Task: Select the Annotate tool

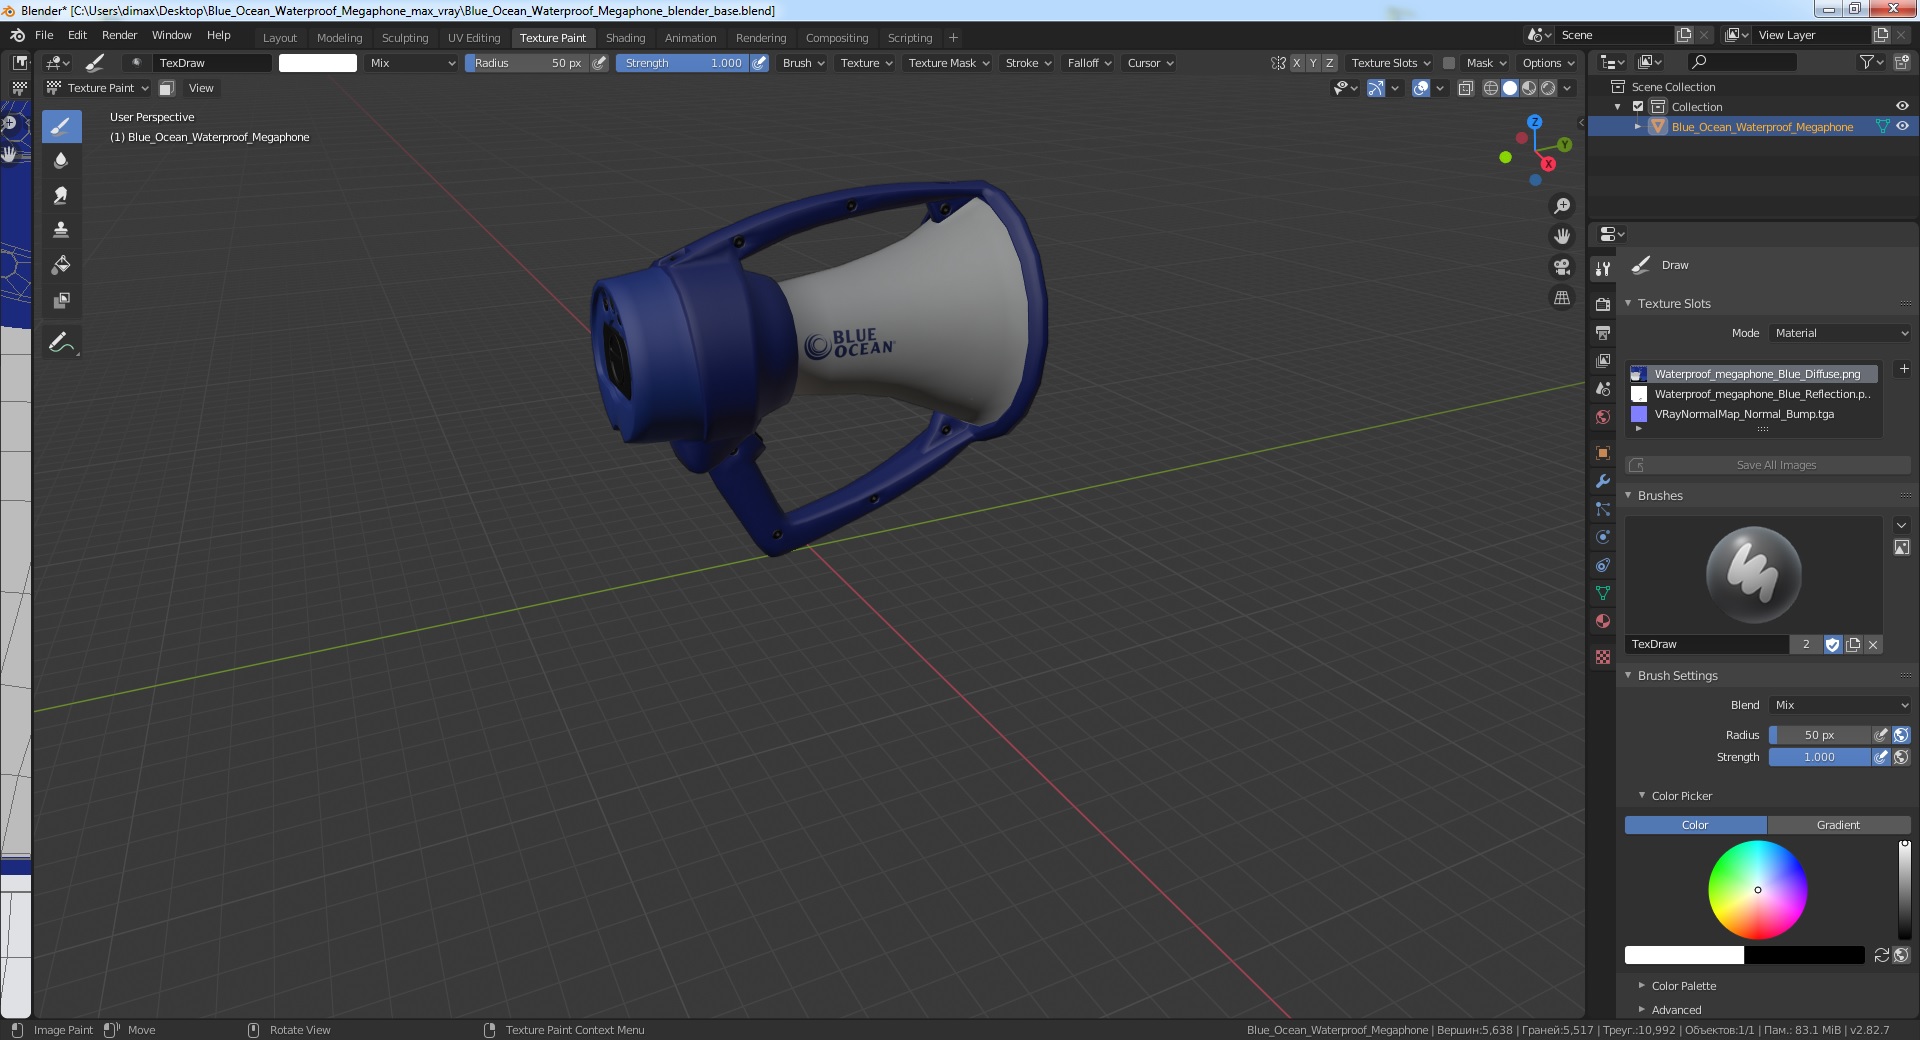Action: pyautogui.click(x=61, y=343)
